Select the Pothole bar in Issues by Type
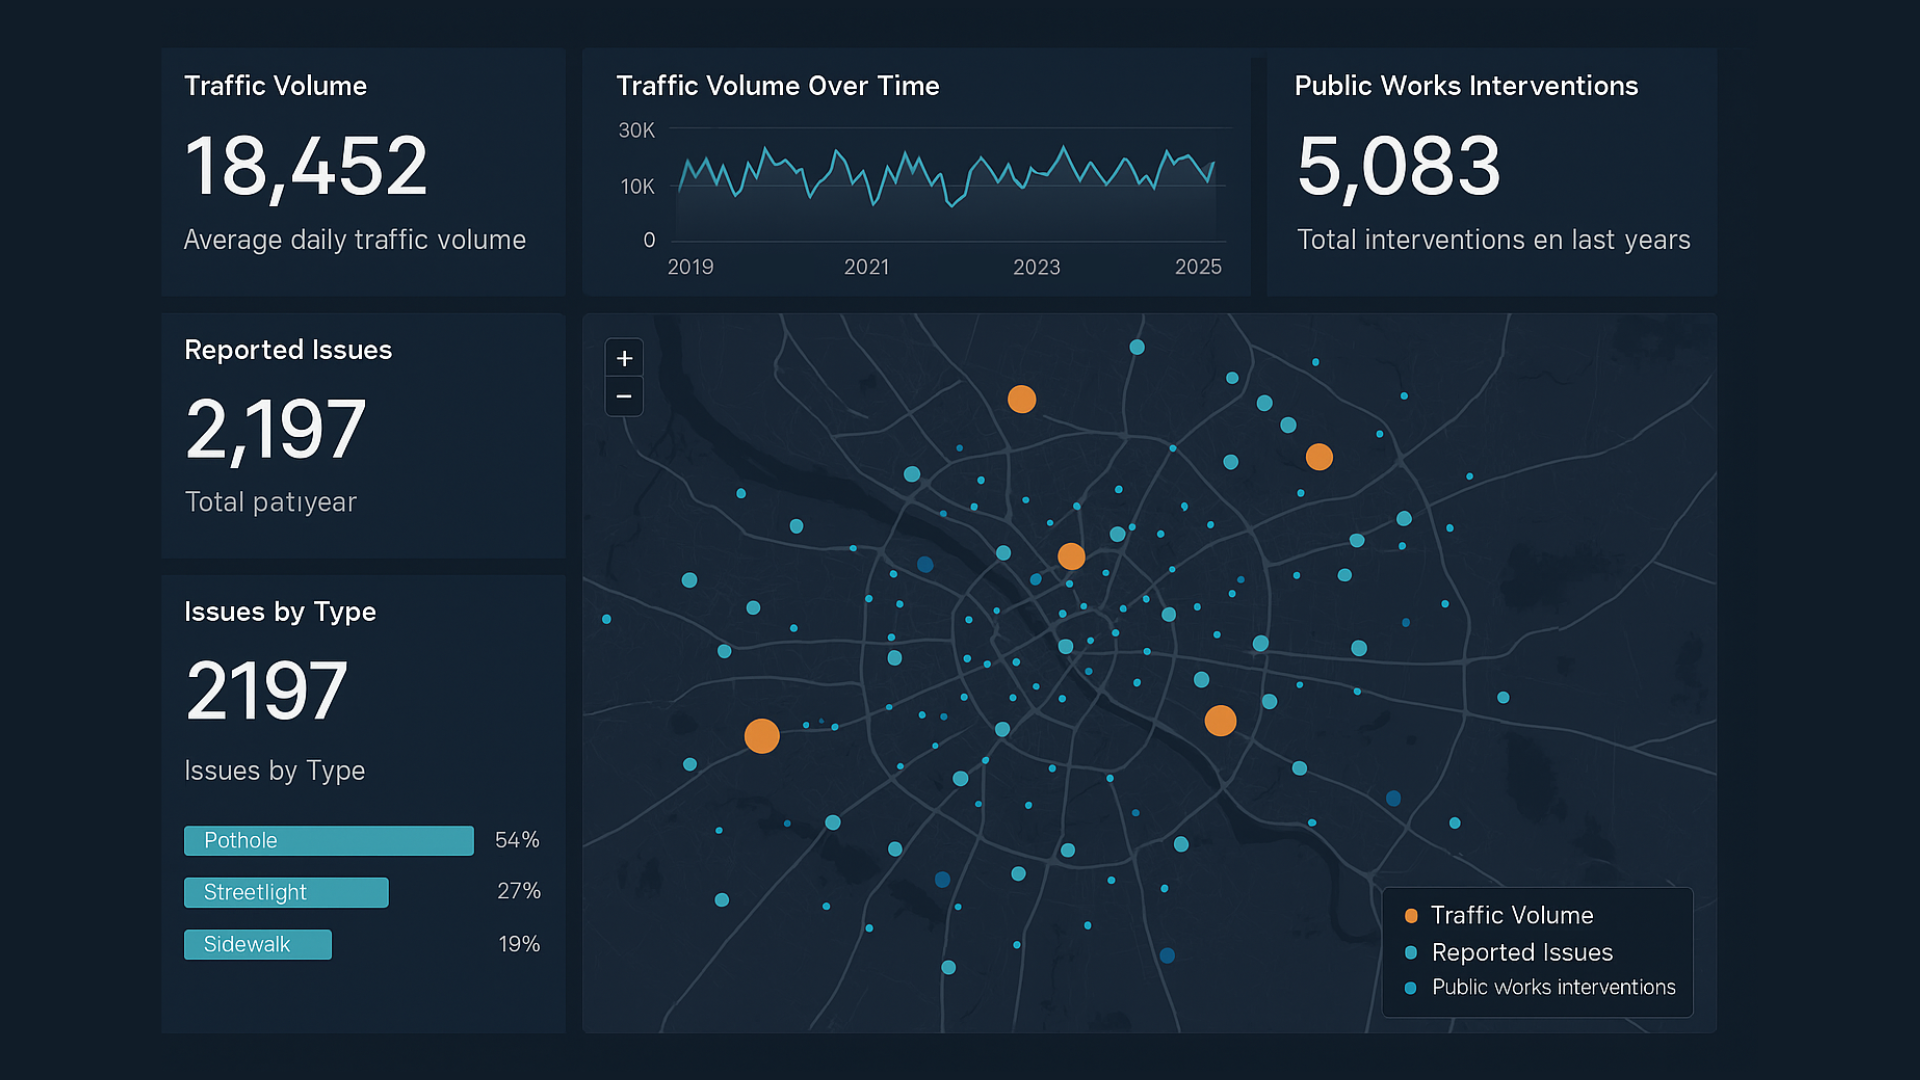1920x1080 pixels. click(x=328, y=841)
